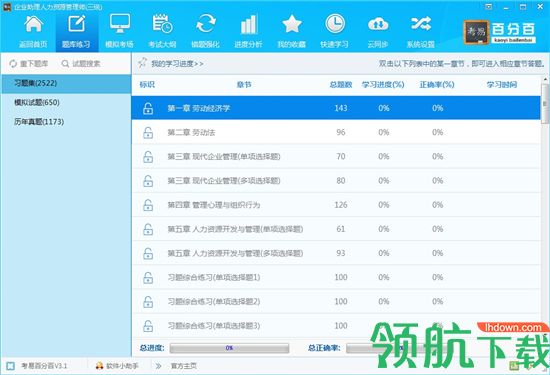
Task: Click the chapter list vertical scrollbar
Action: pyautogui.click(x=545, y=103)
